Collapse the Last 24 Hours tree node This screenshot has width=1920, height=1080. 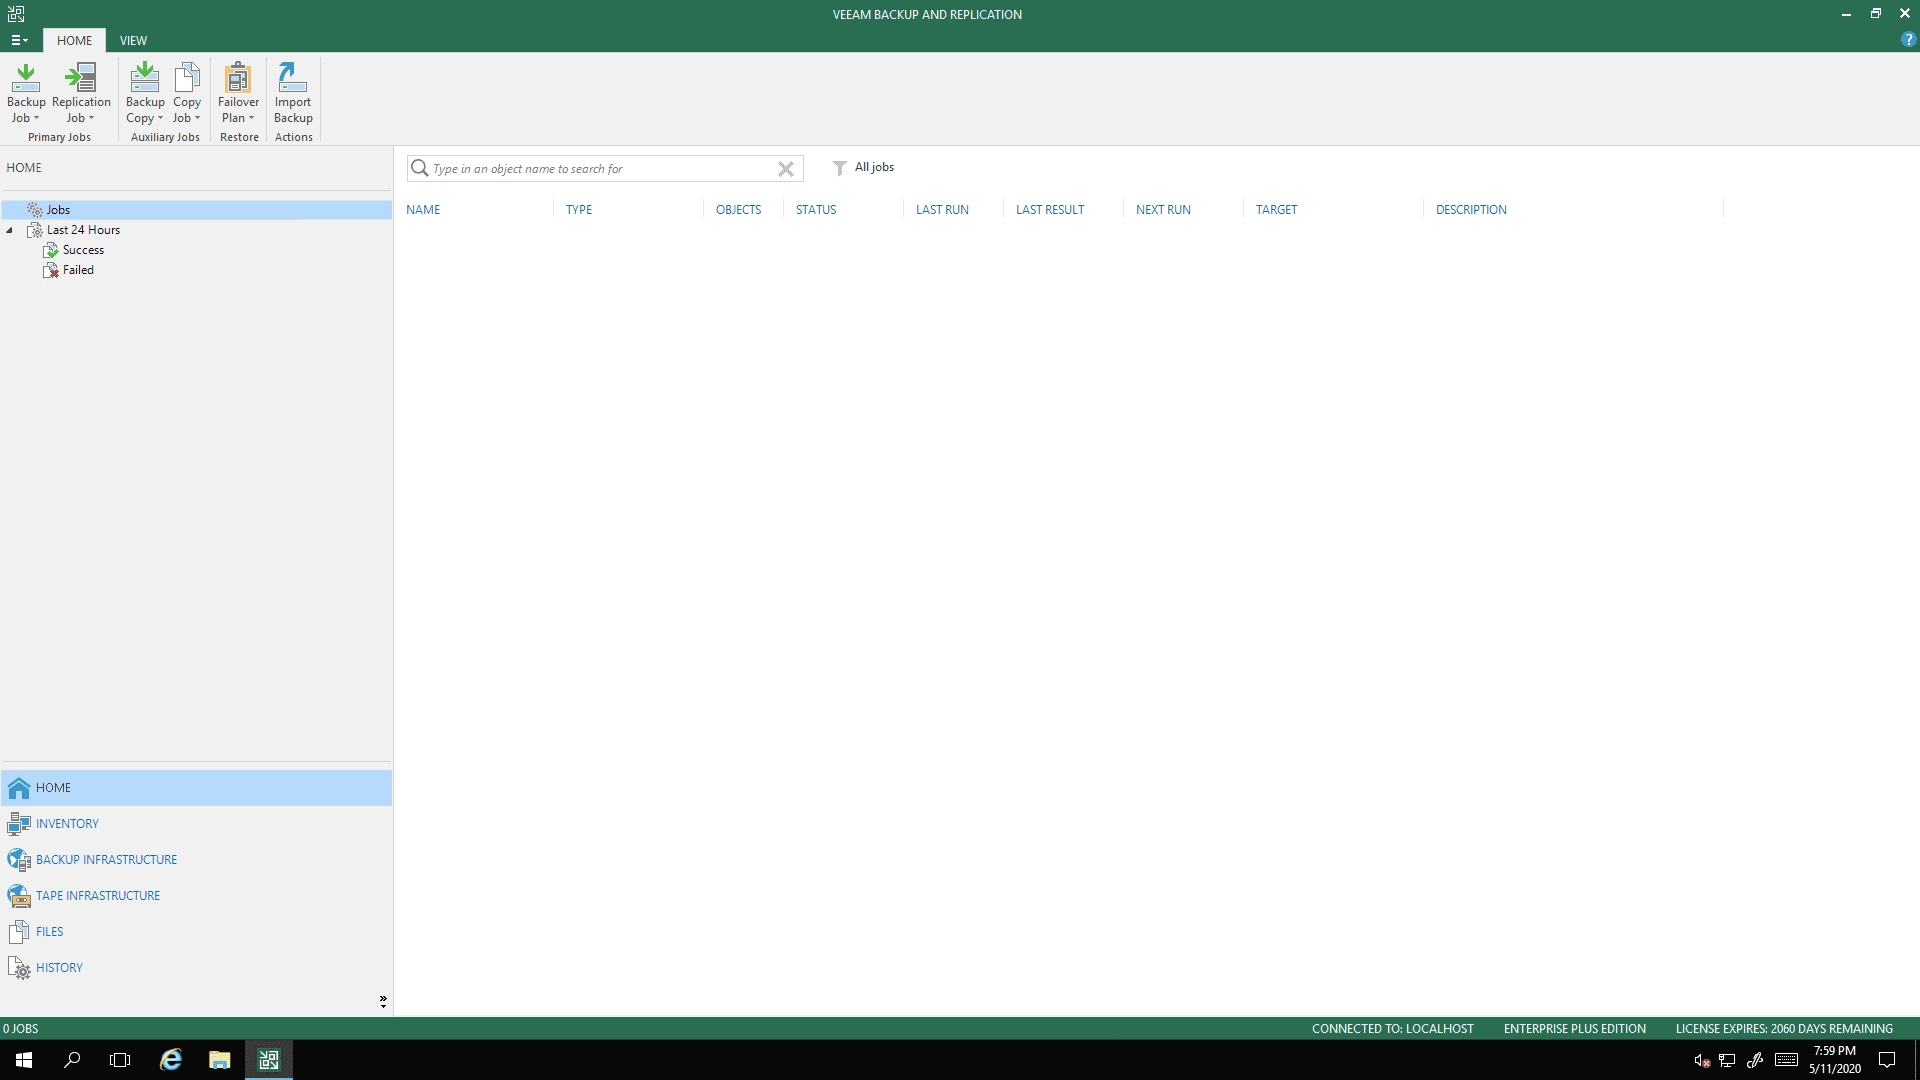[10, 230]
